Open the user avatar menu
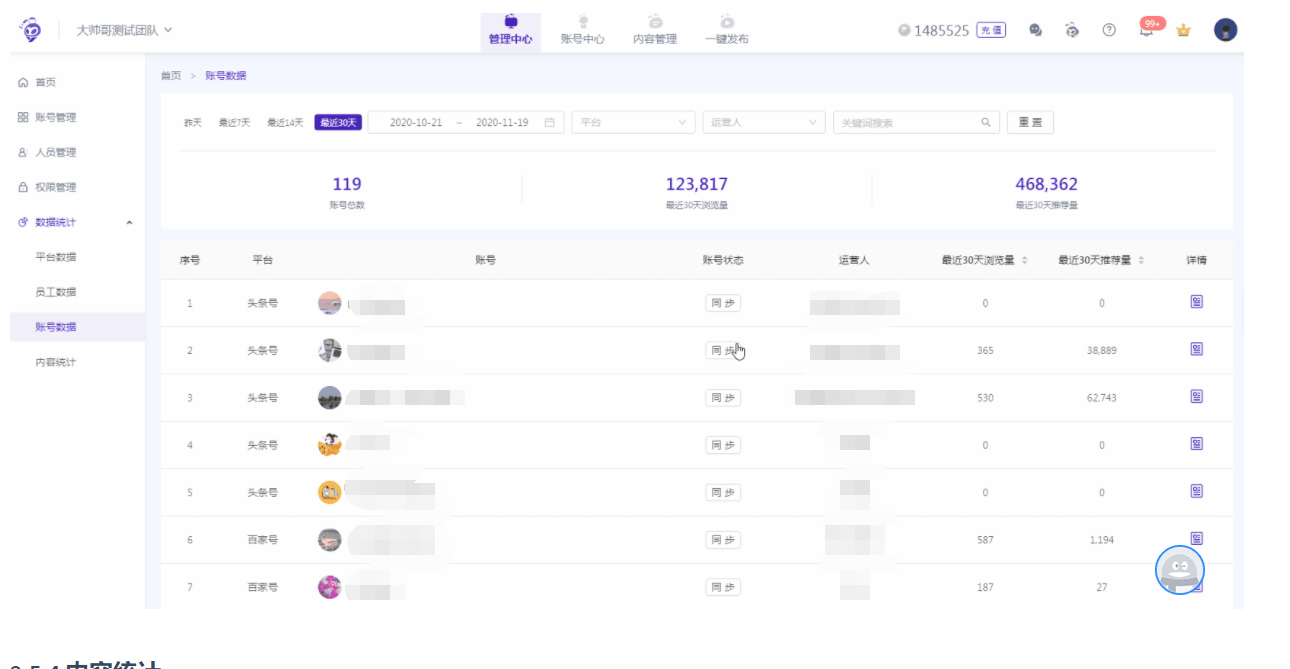The height and width of the screenshot is (669, 1290). pyautogui.click(x=1226, y=30)
